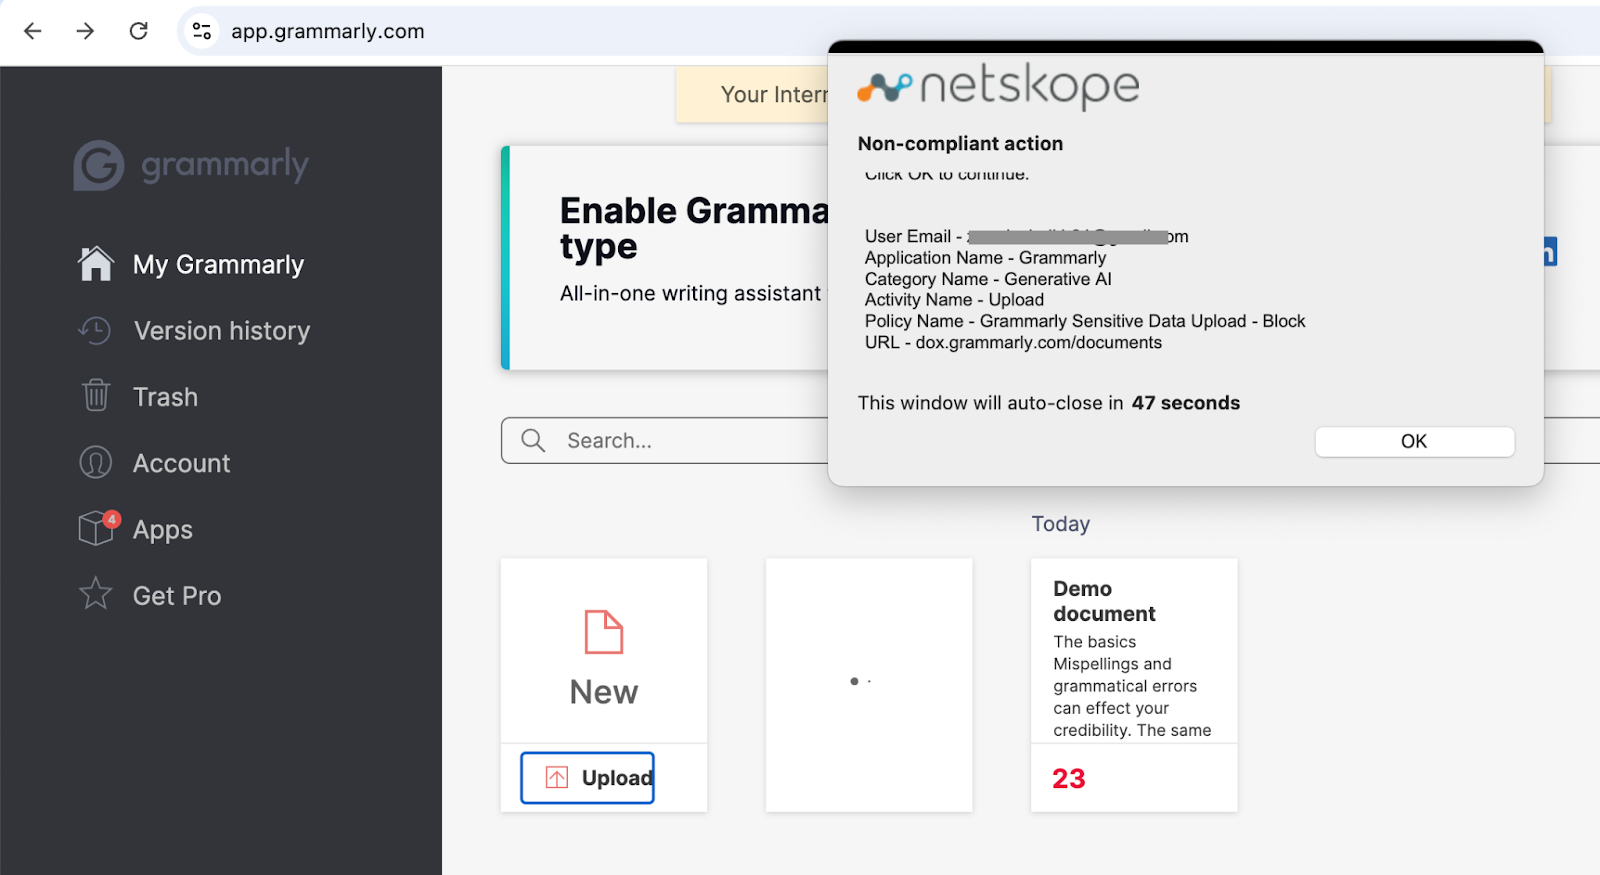This screenshot has height=875, width=1600.
Task: Click the Policy Name line in the dialog
Action: pos(1085,321)
